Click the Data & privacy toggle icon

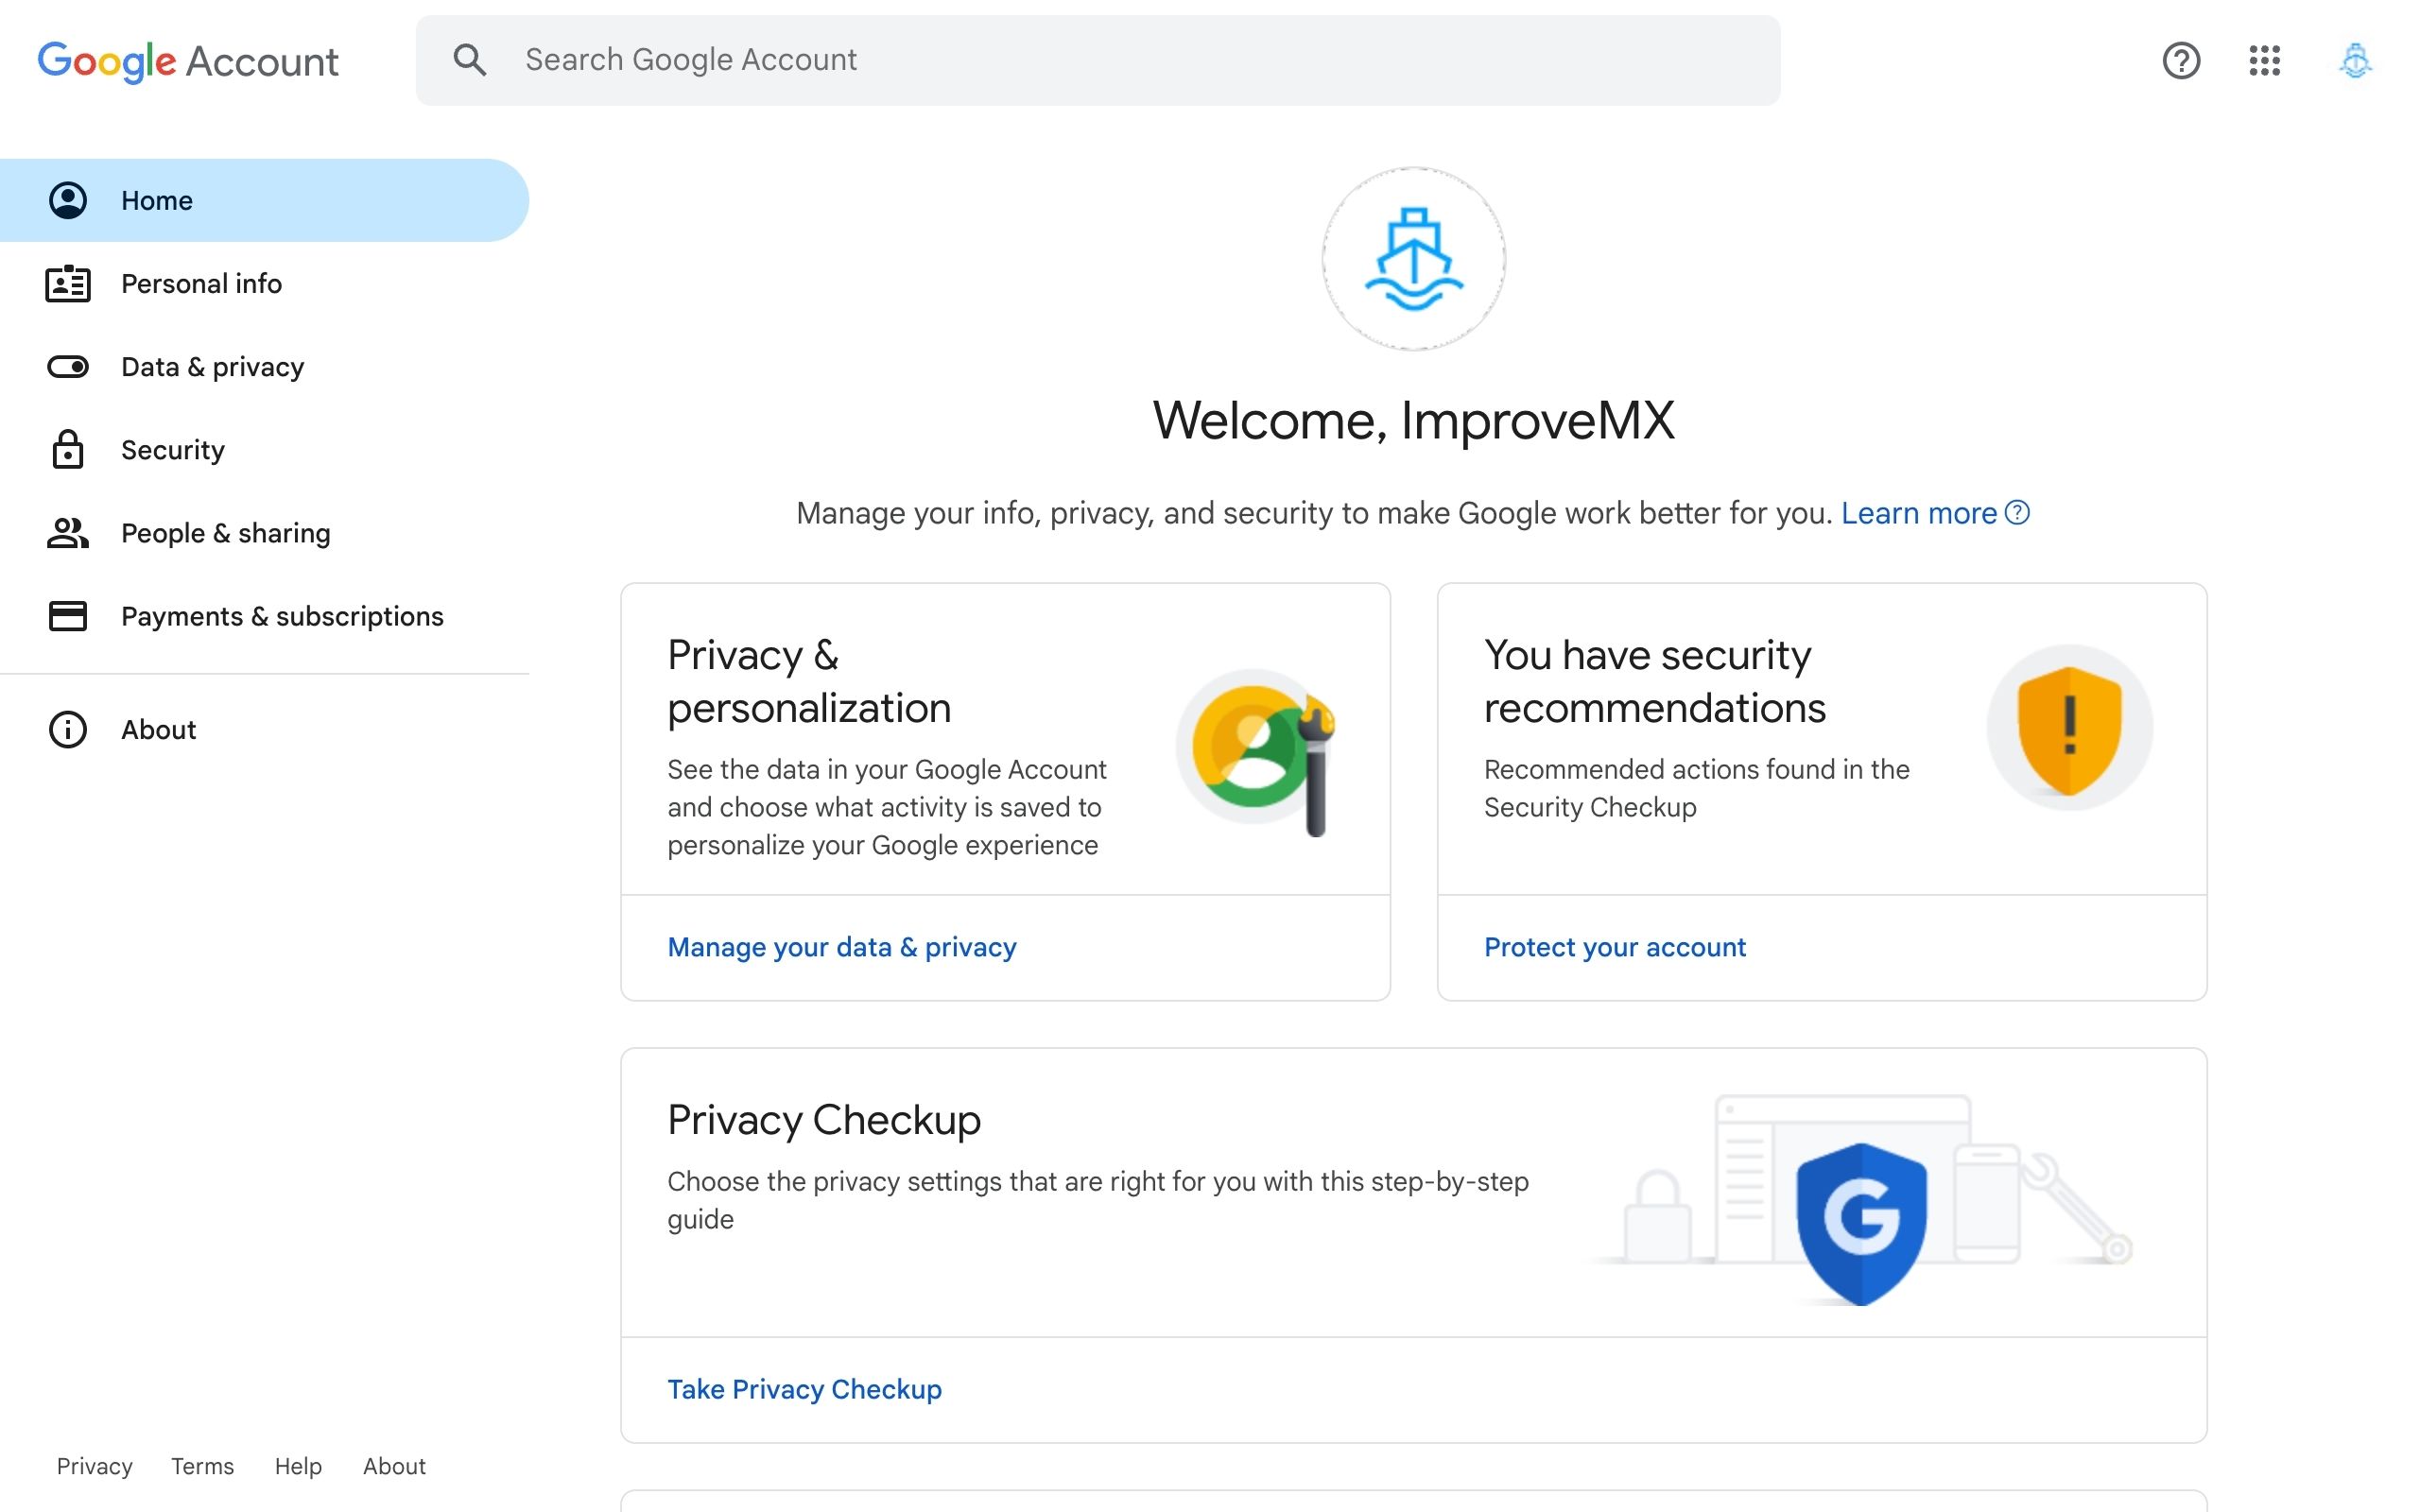pos(68,367)
